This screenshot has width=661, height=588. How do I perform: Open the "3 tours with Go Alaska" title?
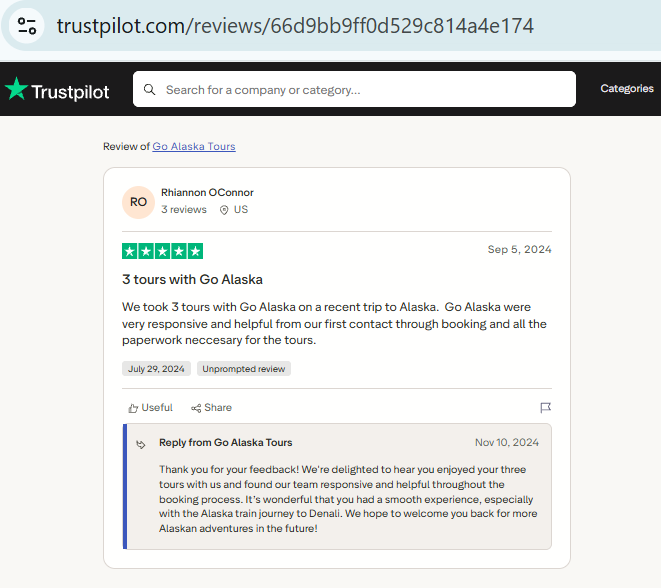tap(192, 279)
